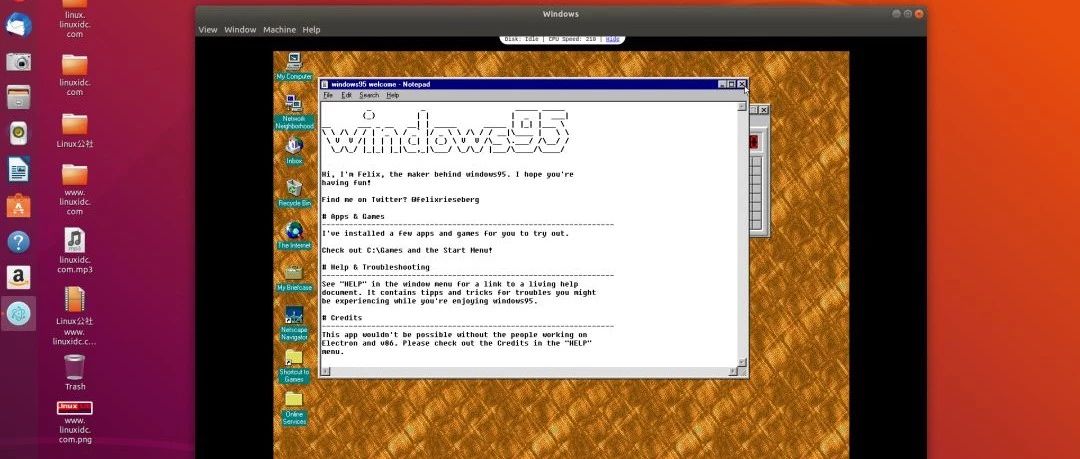The image size is (1080, 459).
Task: Open Notepad File menu
Action: [328, 95]
